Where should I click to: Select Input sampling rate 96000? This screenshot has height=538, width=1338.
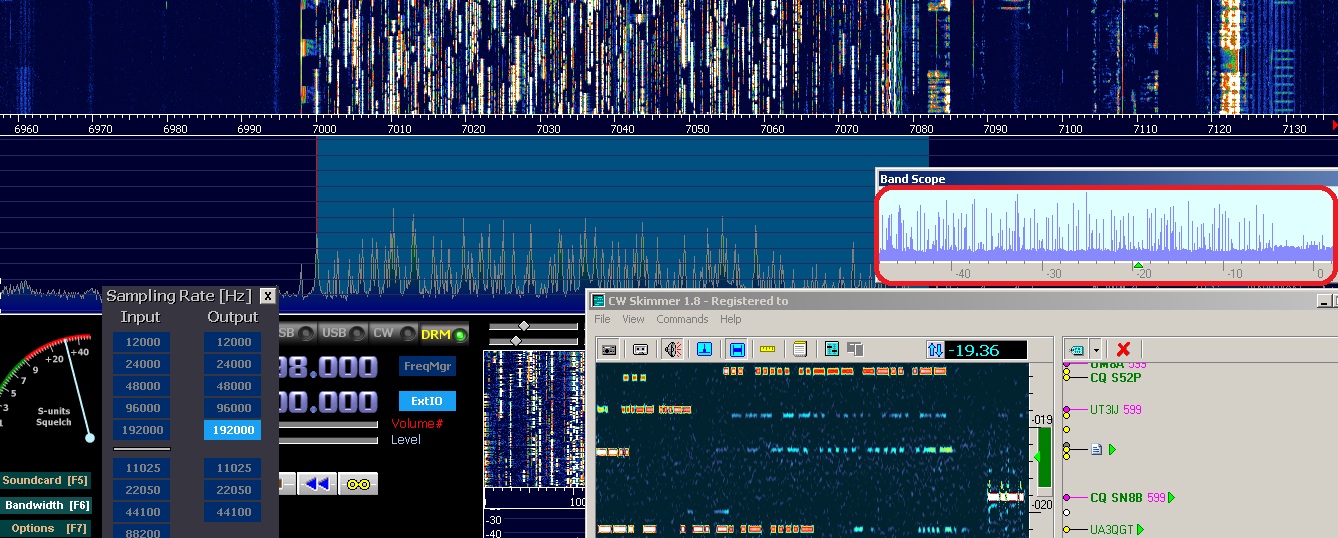140,408
